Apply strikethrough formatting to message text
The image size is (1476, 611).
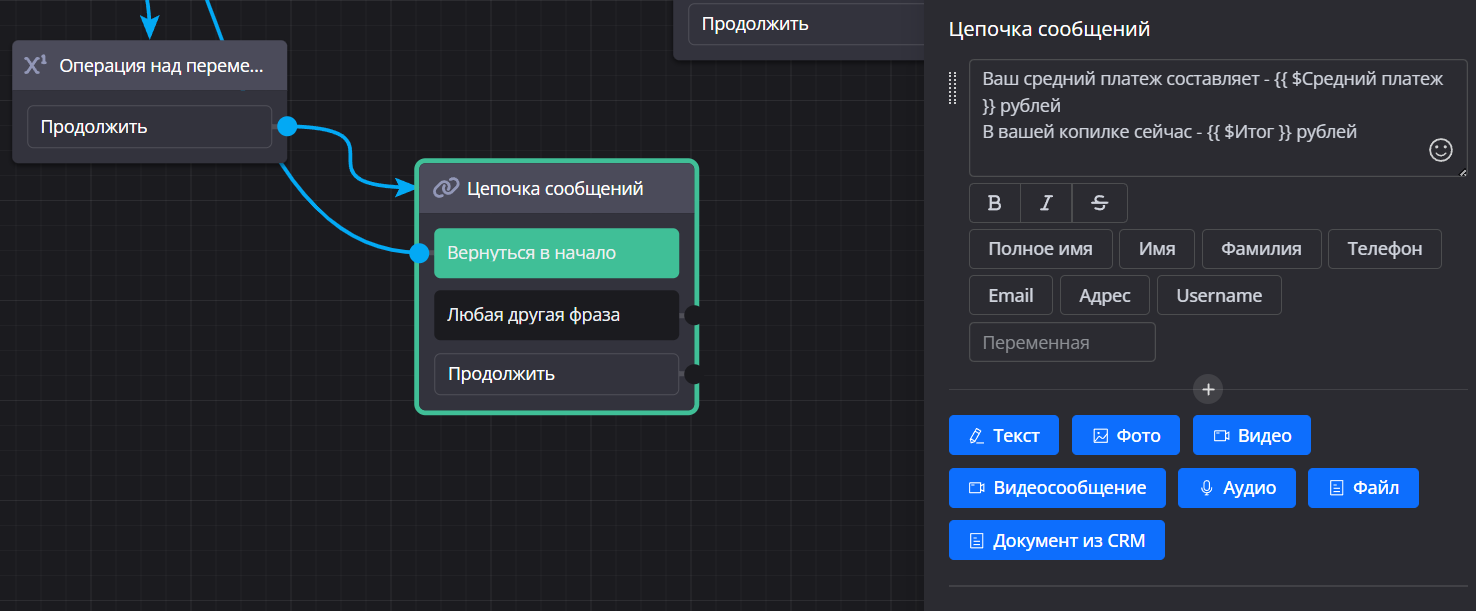tap(1099, 203)
